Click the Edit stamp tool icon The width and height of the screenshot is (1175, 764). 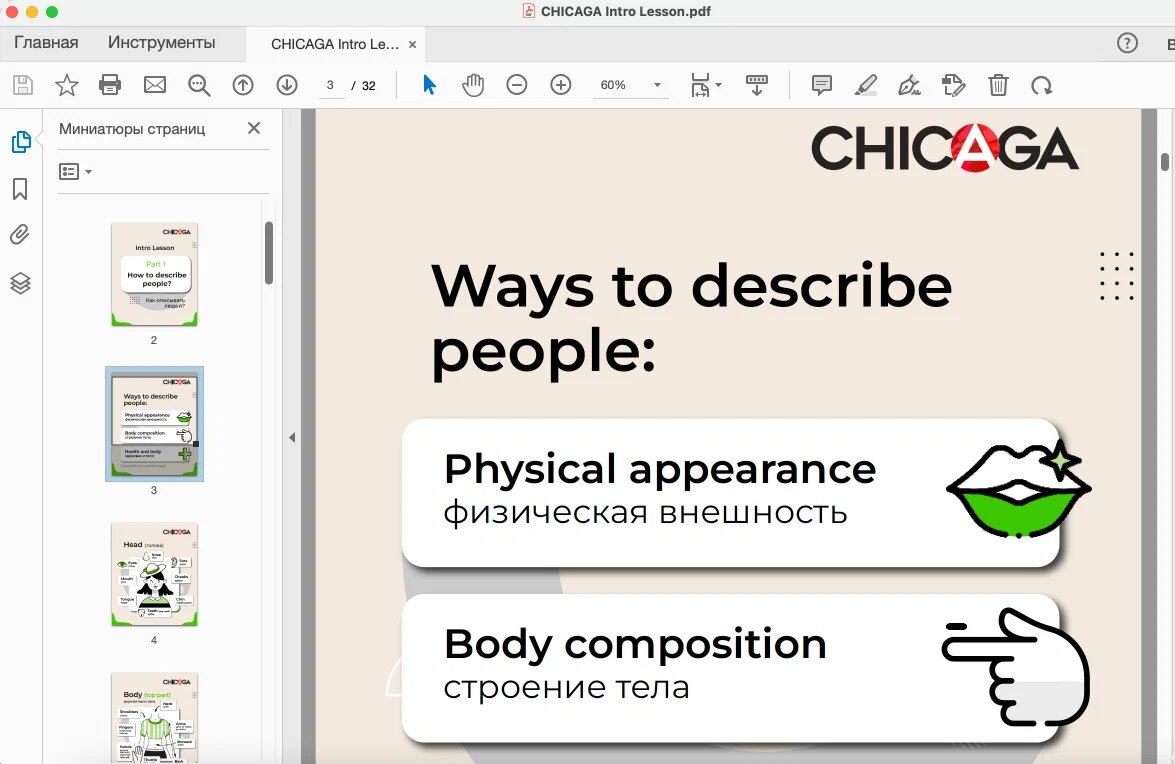(x=954, y=85)
